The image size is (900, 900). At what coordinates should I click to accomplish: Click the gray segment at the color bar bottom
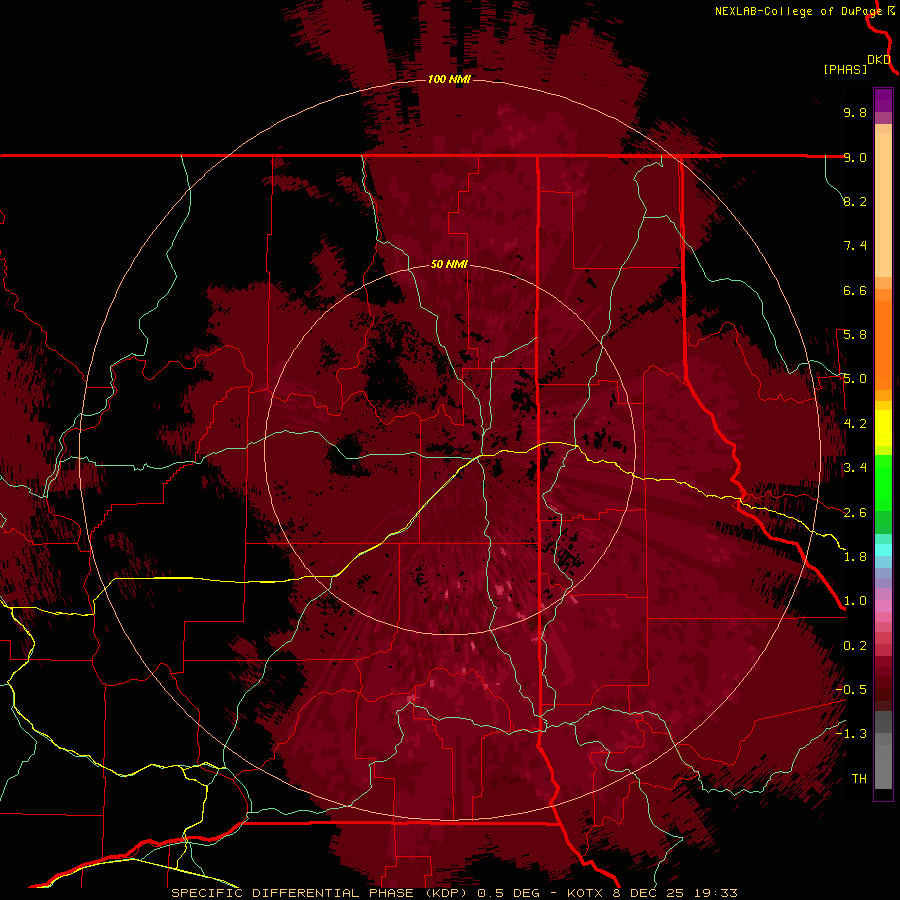pyautogui.click(x=883, y=769)
